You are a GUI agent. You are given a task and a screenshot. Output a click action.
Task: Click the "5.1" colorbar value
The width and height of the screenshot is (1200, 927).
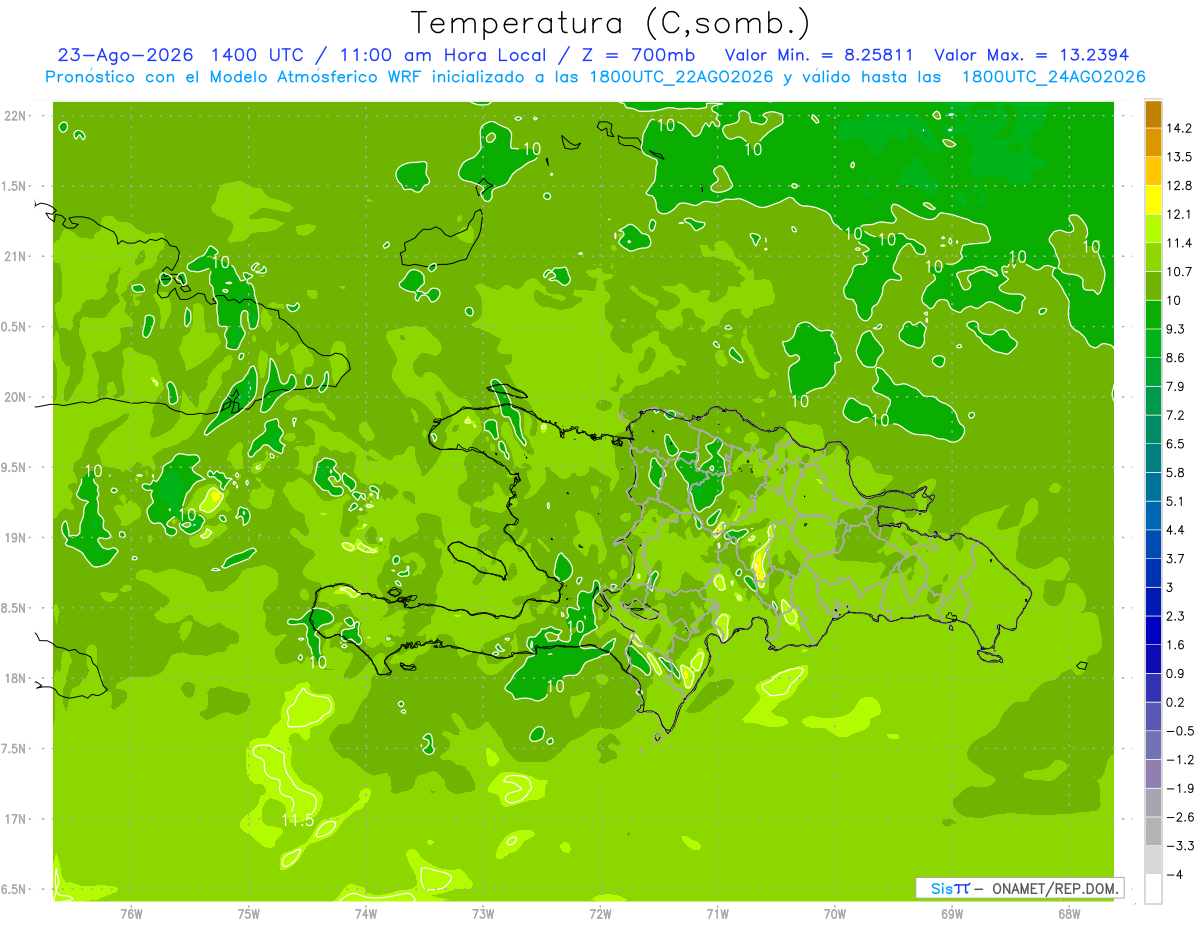click(x=1177, y=501)
